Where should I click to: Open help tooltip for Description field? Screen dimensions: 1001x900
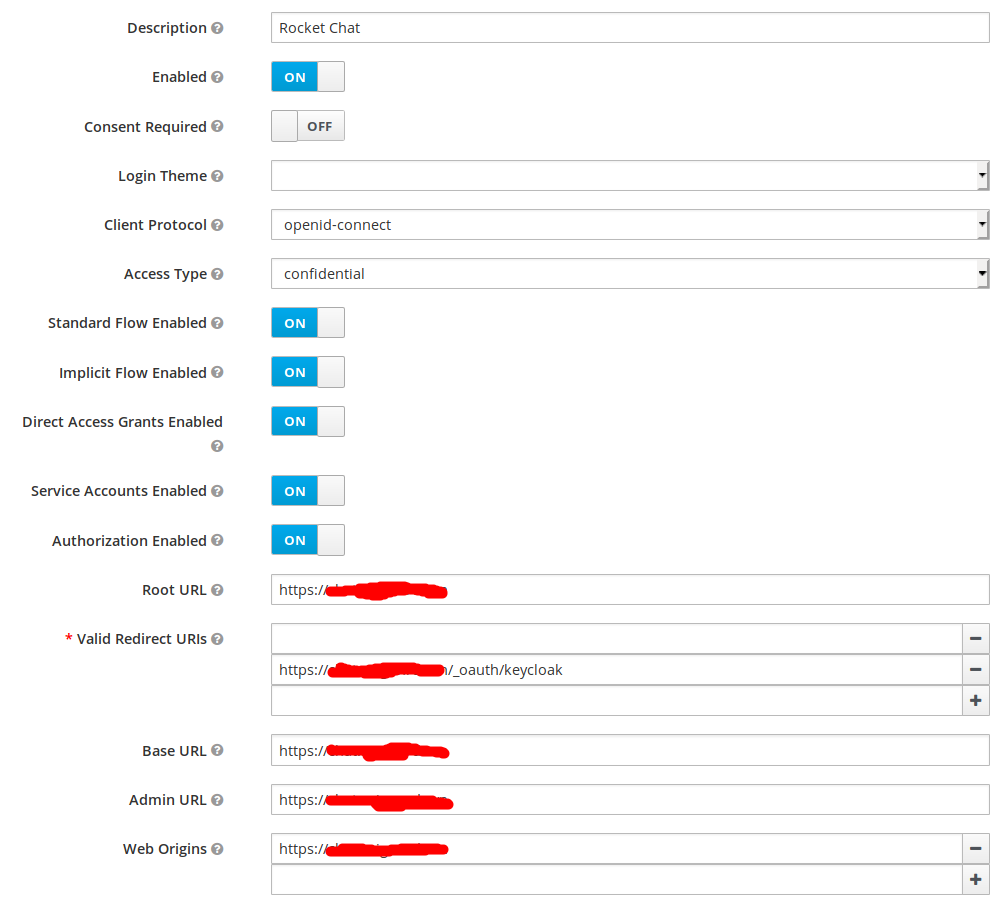coord(219,27)
